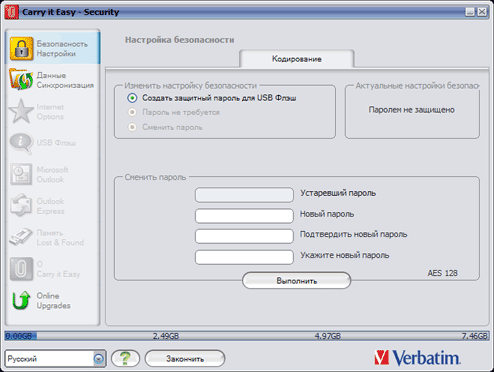This screenshot has width=494, height=372.
Task: Click the '4.97GB' capacity label
Action: pyautogui.click(x=328, y=336)
